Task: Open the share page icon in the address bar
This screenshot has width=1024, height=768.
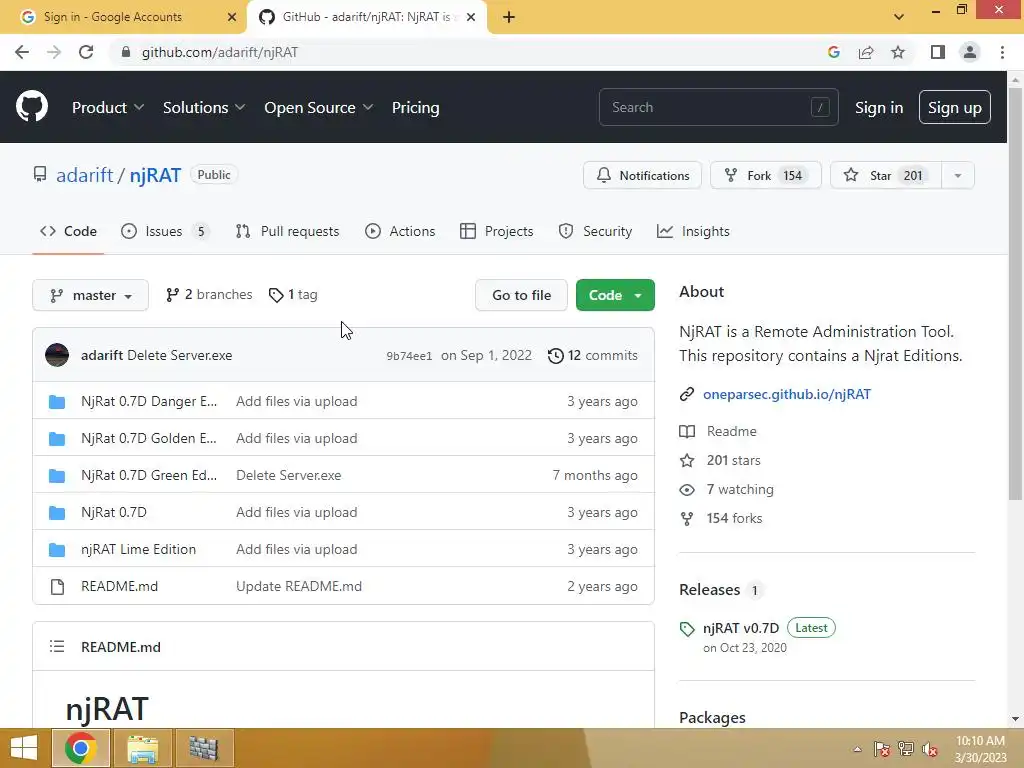Action: (866, 52)
